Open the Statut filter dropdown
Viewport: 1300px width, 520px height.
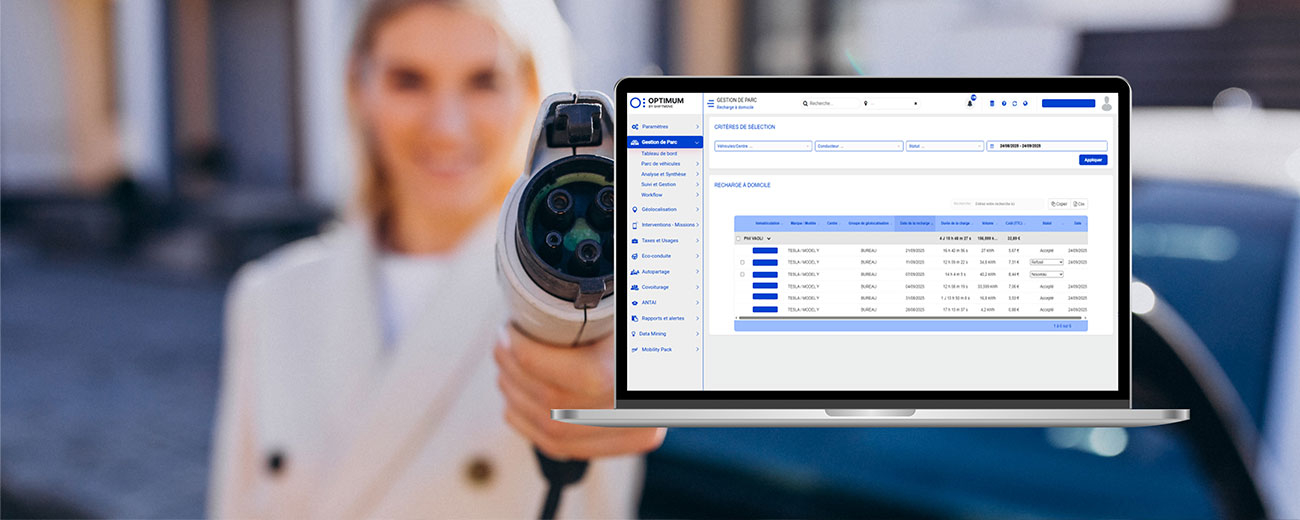(x=945, y=146)
